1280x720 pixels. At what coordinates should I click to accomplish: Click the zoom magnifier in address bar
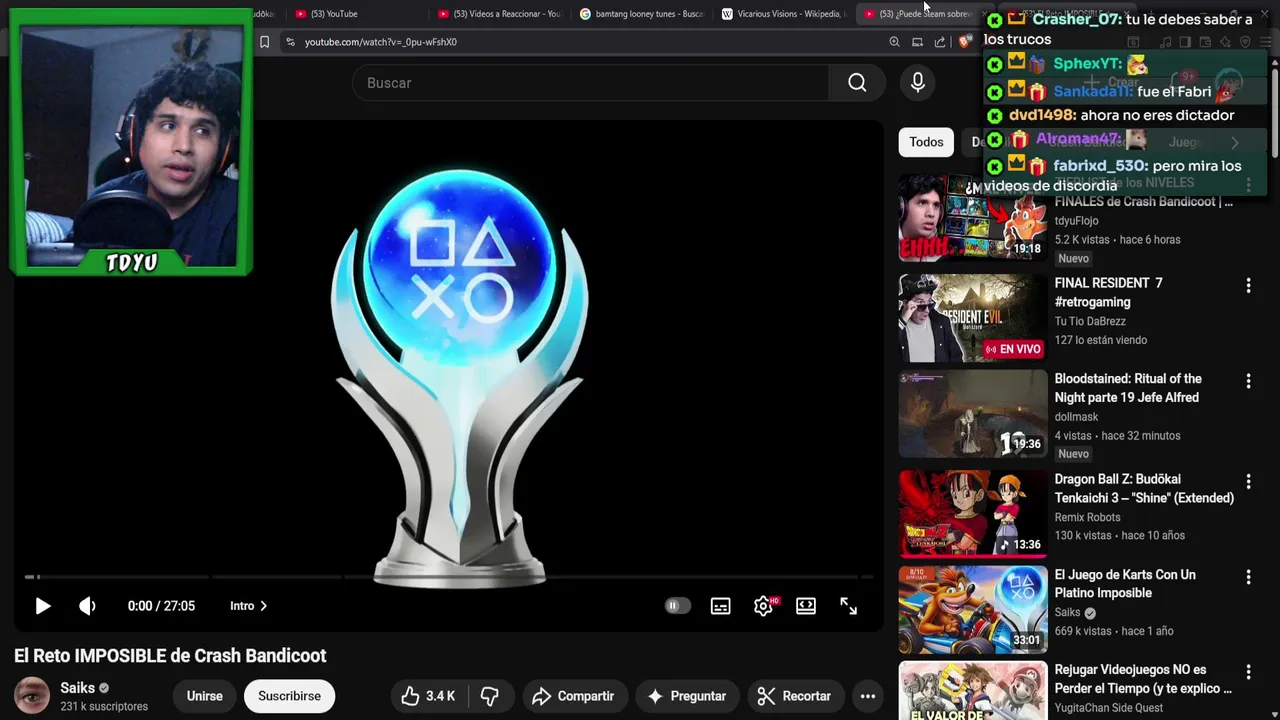894,42
